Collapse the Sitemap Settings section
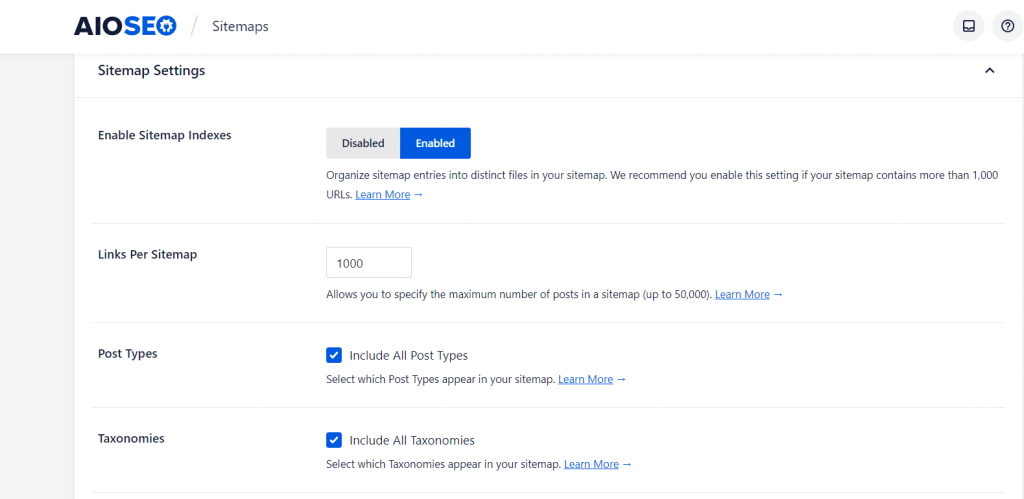Image resolution: width=1024 pixels, height=499 pixels. coord(989,71)
